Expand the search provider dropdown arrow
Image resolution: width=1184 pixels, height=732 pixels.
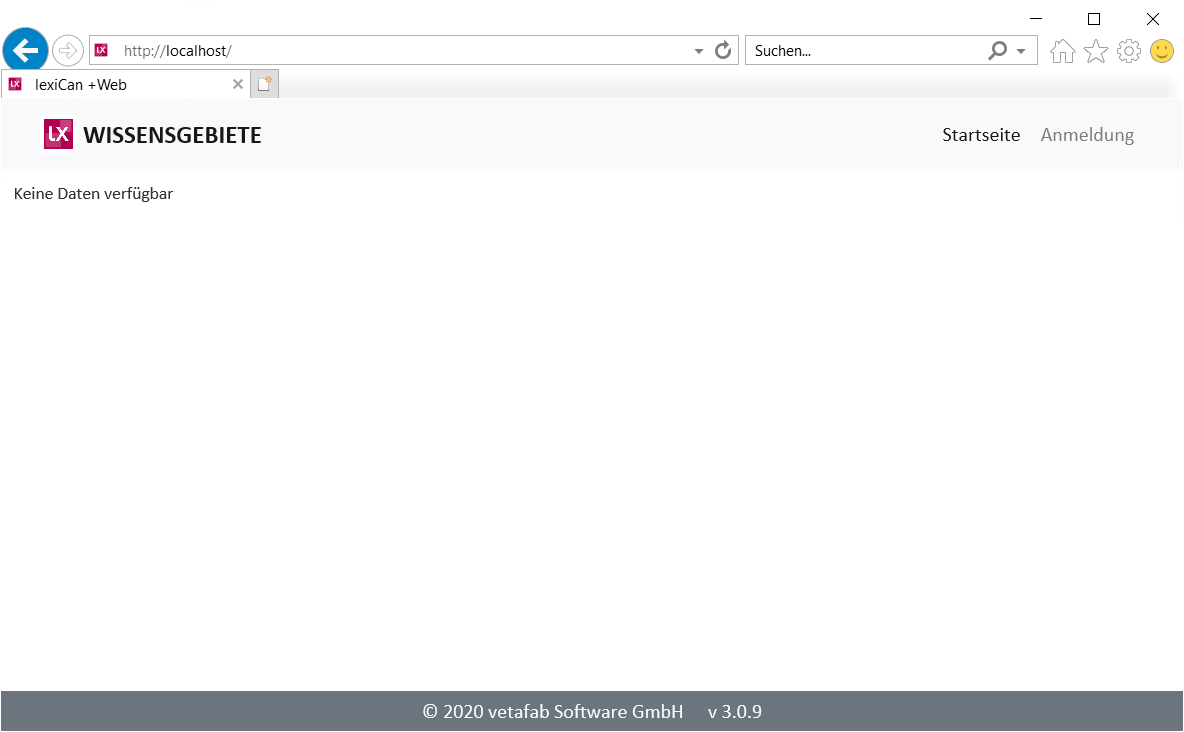(1021, 51)
